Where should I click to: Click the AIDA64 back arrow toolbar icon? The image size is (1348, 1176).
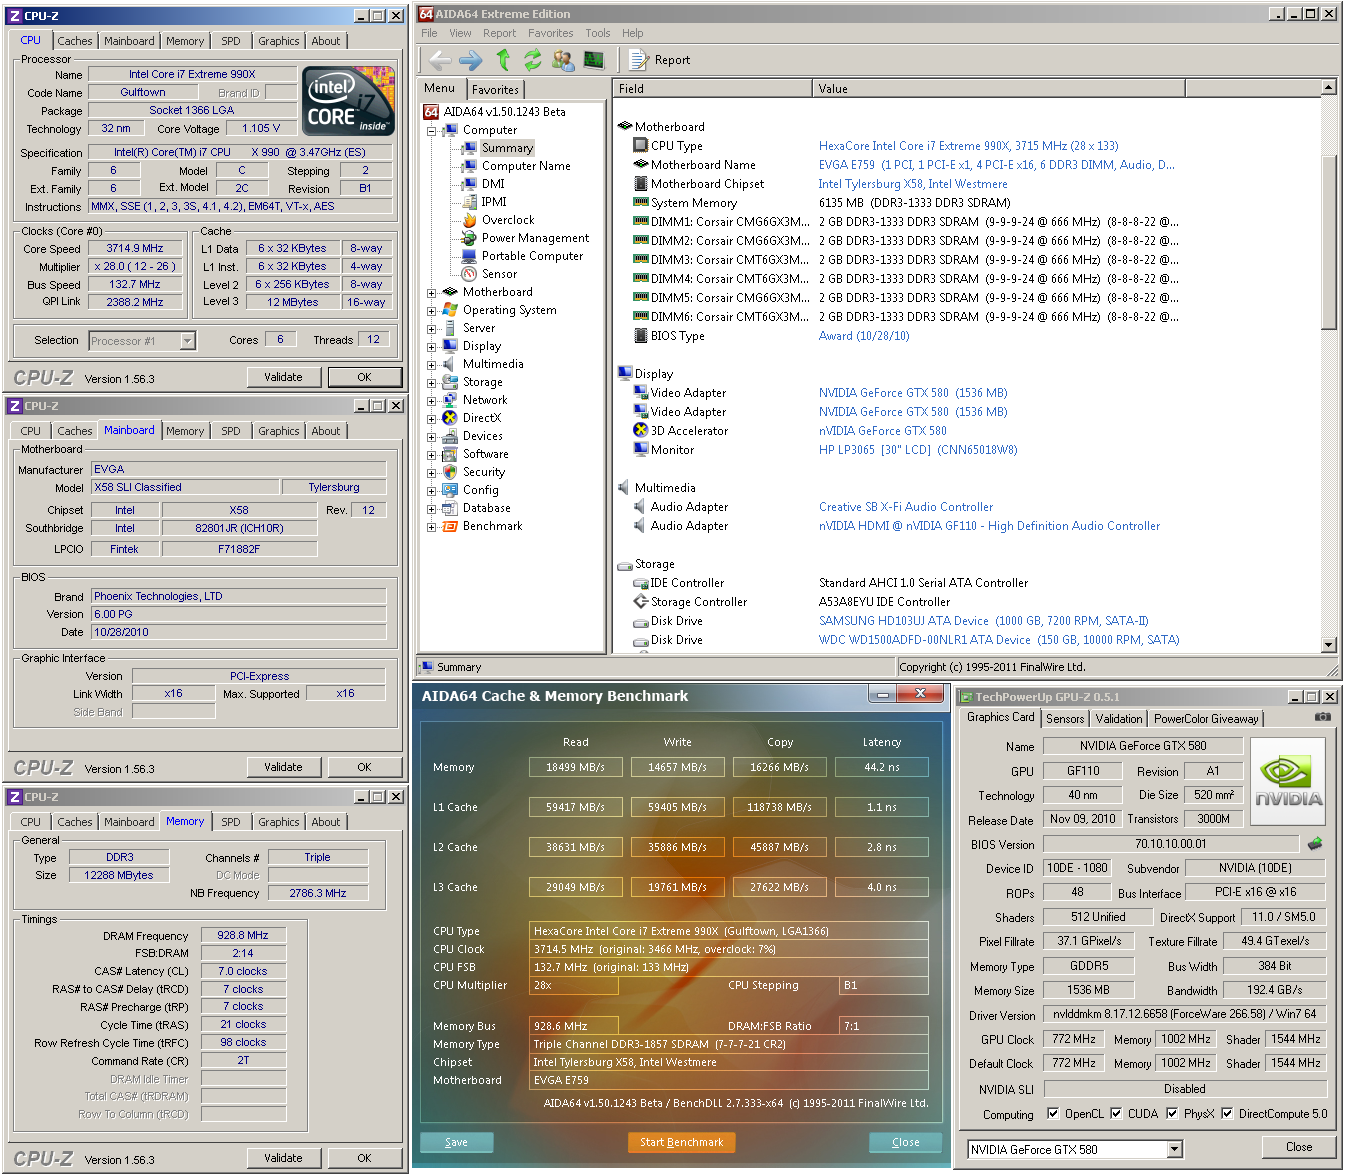click(440, 60)
